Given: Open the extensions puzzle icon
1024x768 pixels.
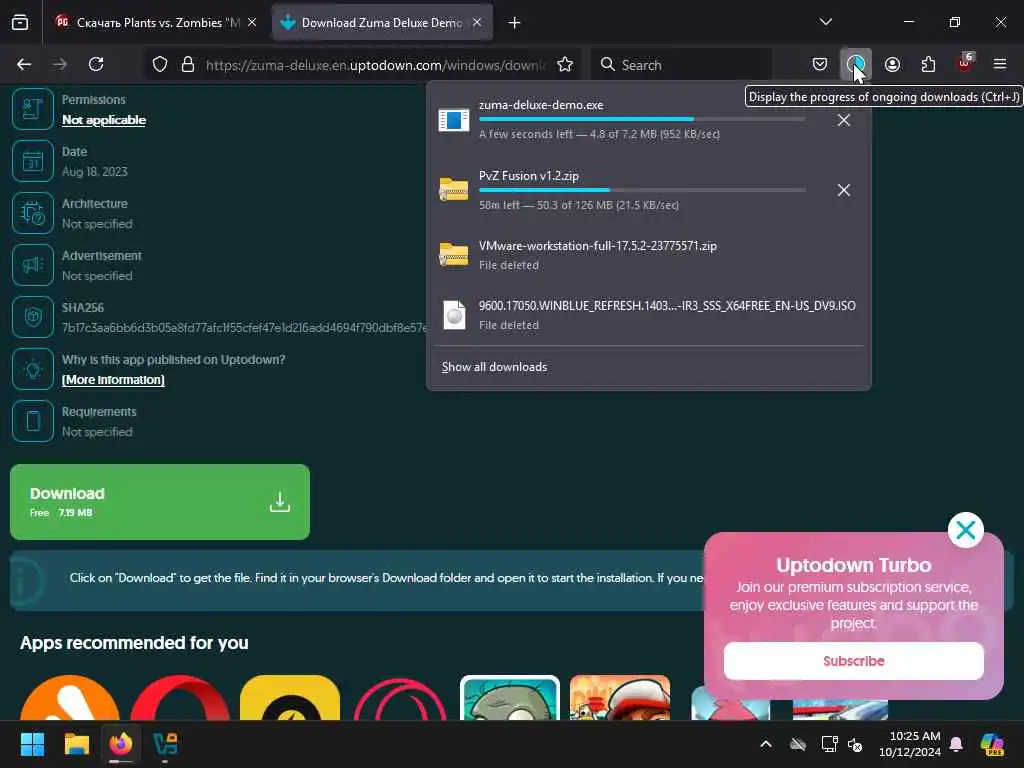Looking at the screenshot, I should (928, 64).
